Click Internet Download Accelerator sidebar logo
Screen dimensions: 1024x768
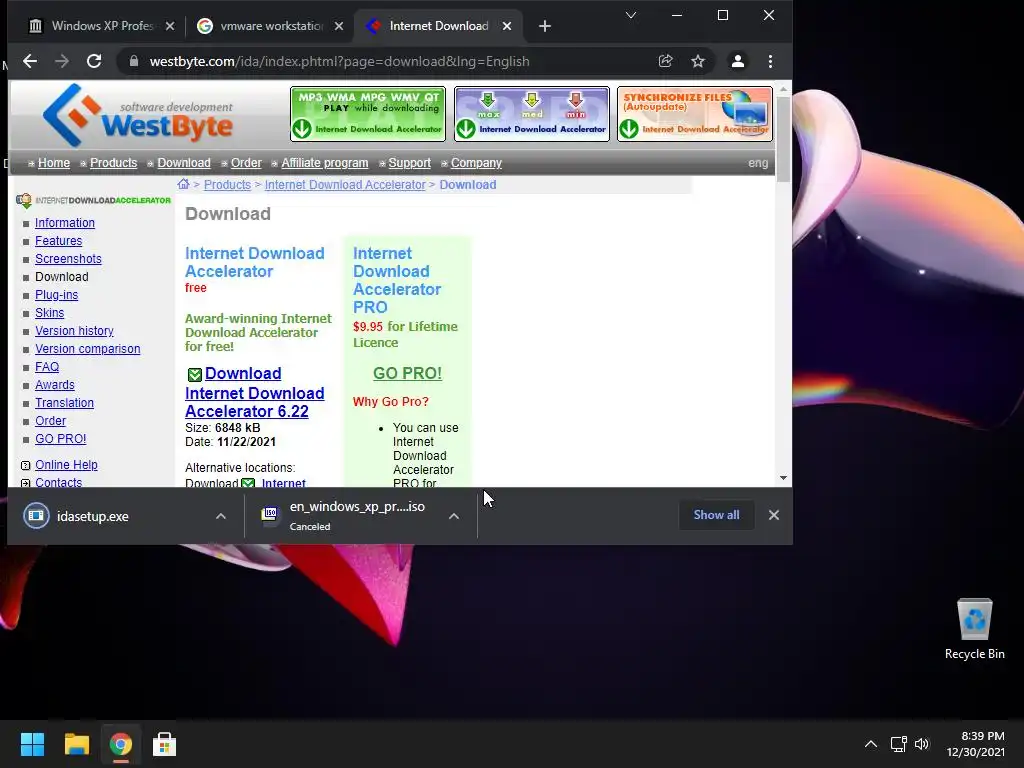coord(93,200)
